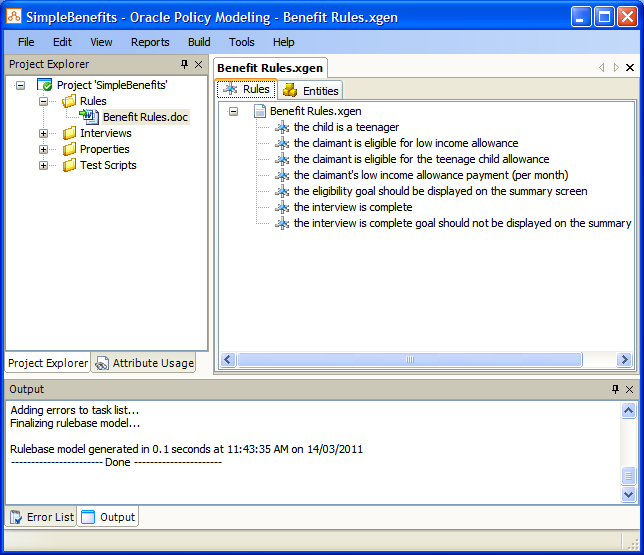
Task: Close the Benefit Rules.xgen document tab
Action: point(630,67)
